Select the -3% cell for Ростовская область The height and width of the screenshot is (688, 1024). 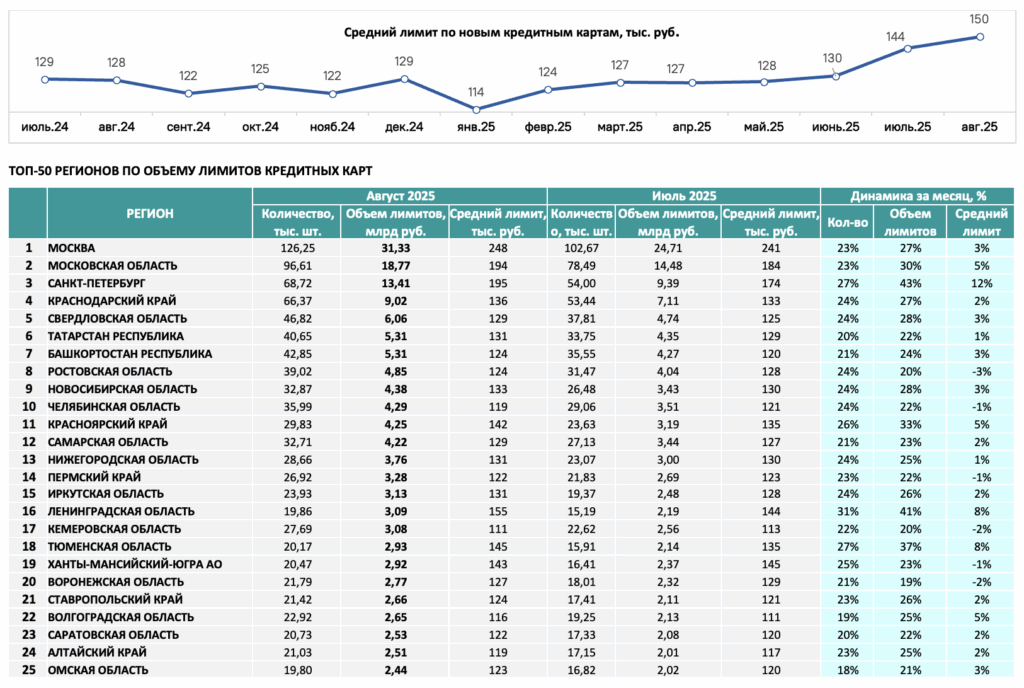981,371
